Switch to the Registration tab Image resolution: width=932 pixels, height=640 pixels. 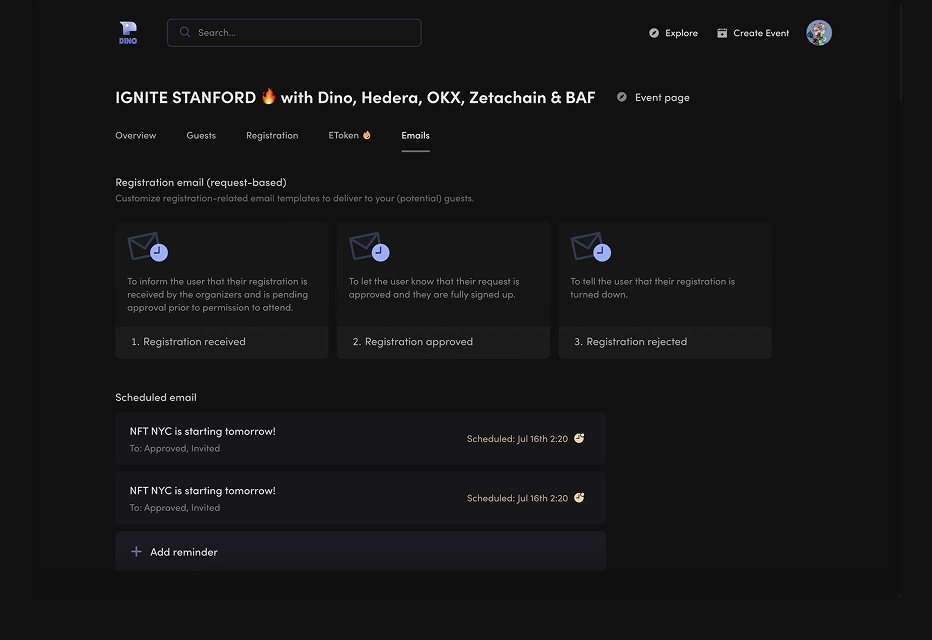[272, 135]
